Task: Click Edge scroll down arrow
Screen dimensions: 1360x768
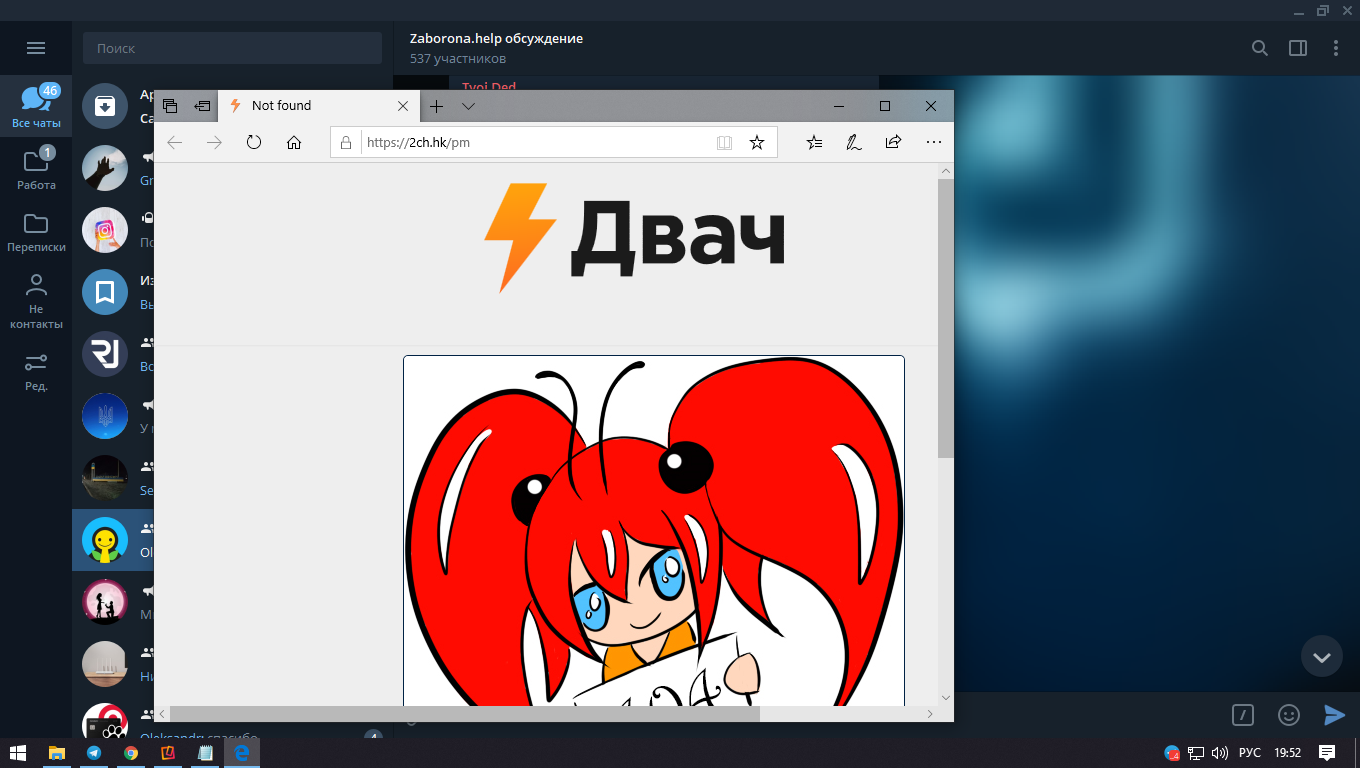Action: (x=946, y=697)
